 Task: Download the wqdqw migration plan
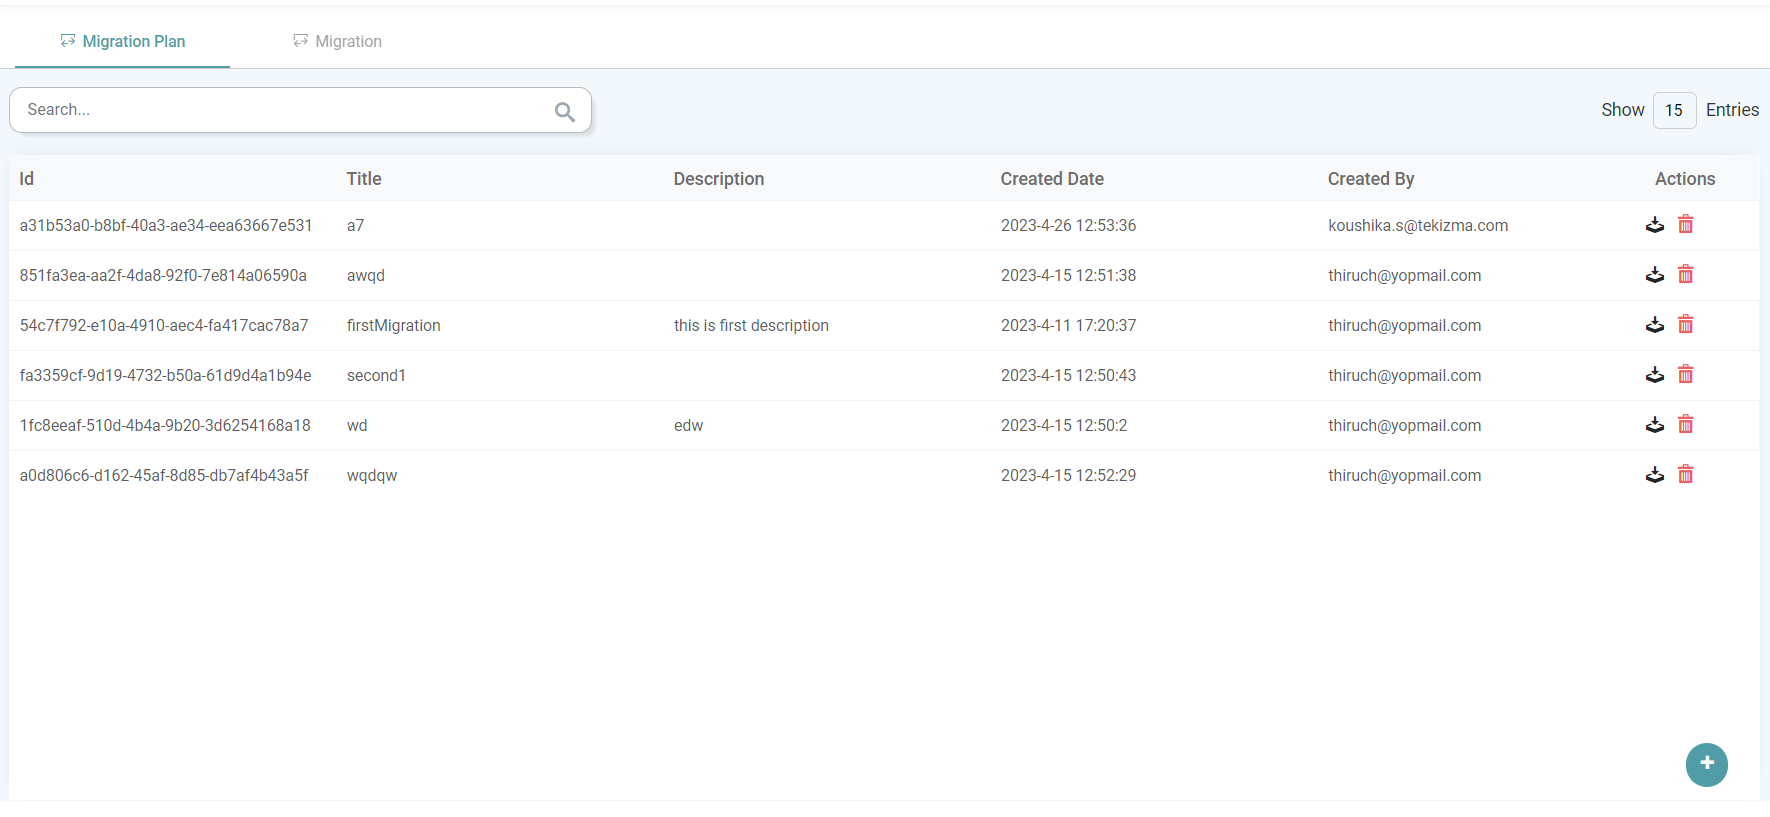pos(1654,475)
